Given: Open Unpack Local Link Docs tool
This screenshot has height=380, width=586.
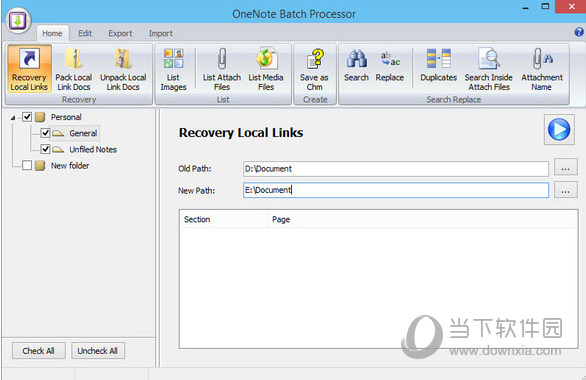Looking at the screenshot, I should (123, 69).
